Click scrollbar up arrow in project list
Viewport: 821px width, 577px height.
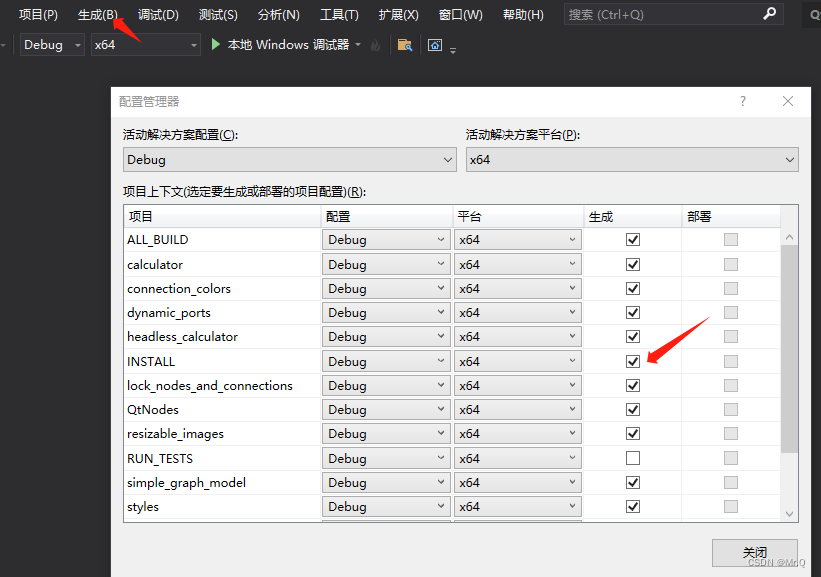(789, 237)
